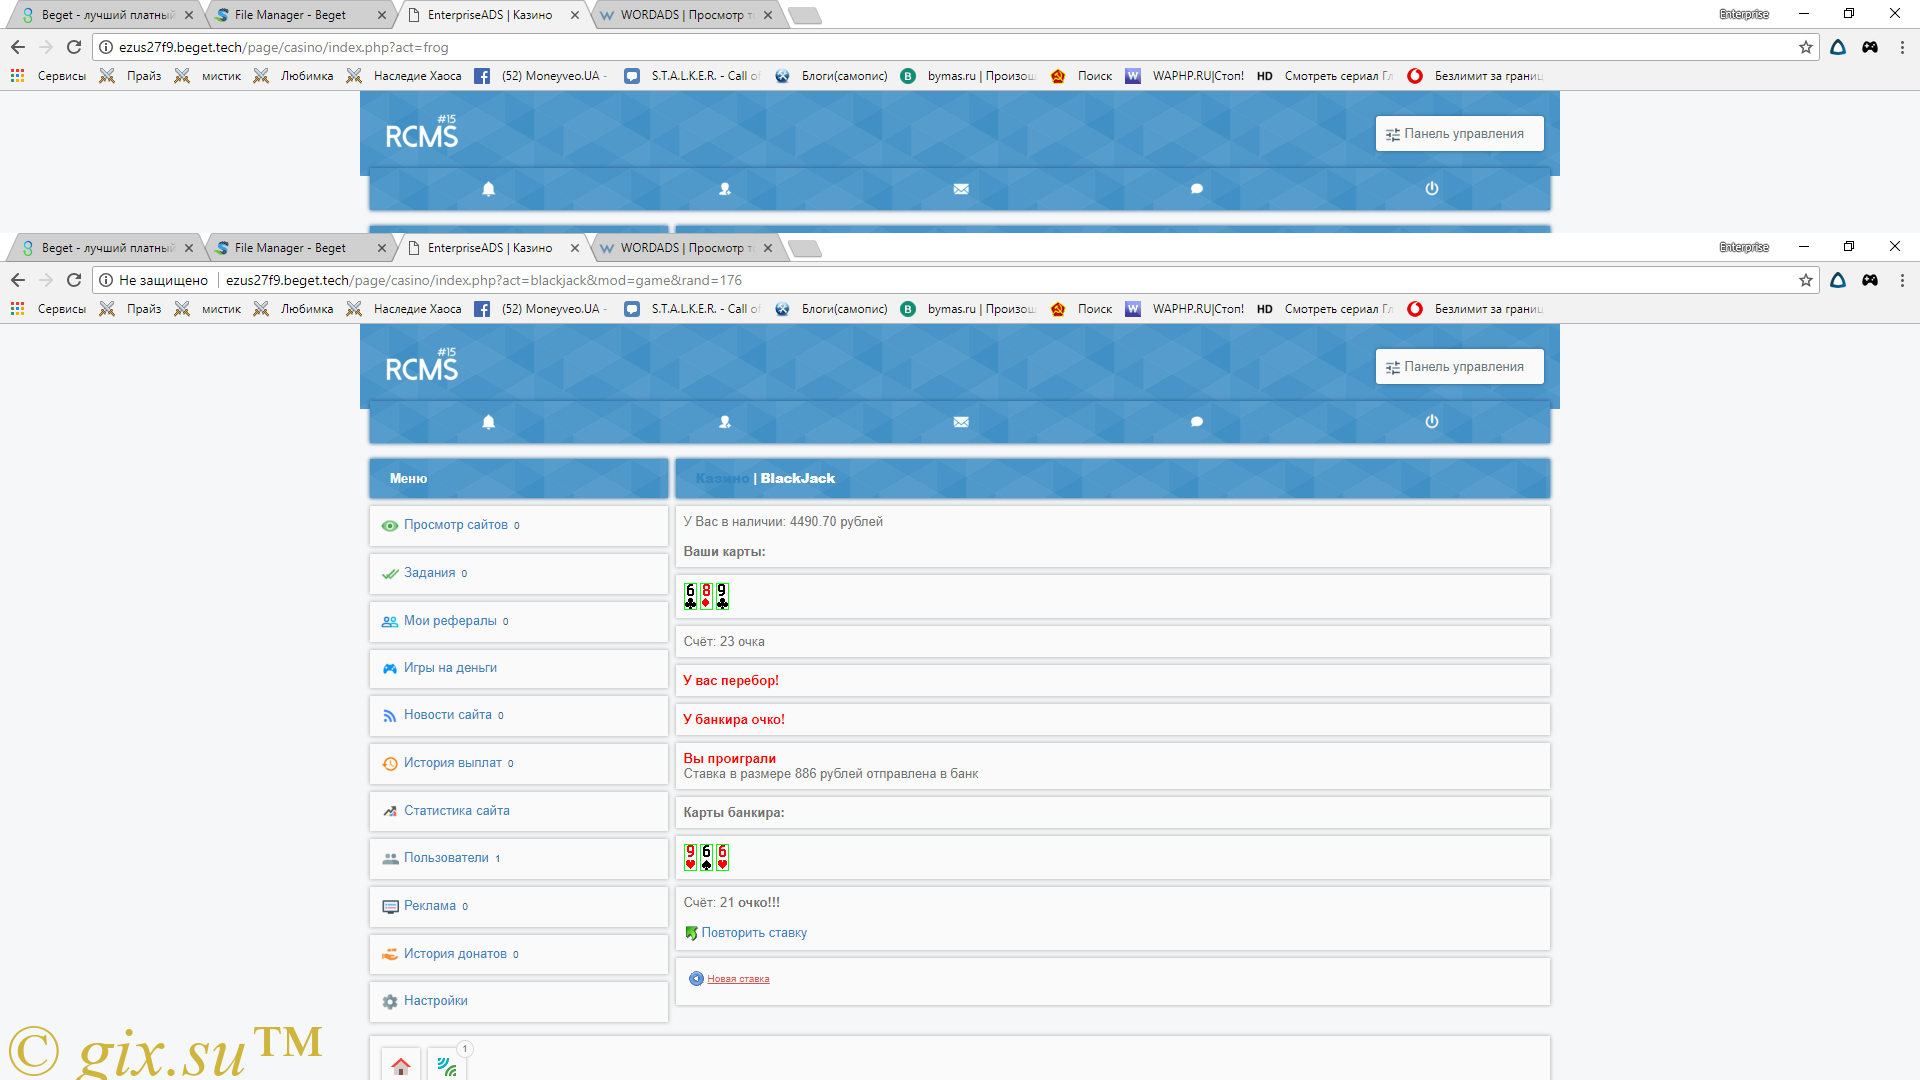
Task: Open Панель управления button in upper window
Action: (x=1459, y=134)
